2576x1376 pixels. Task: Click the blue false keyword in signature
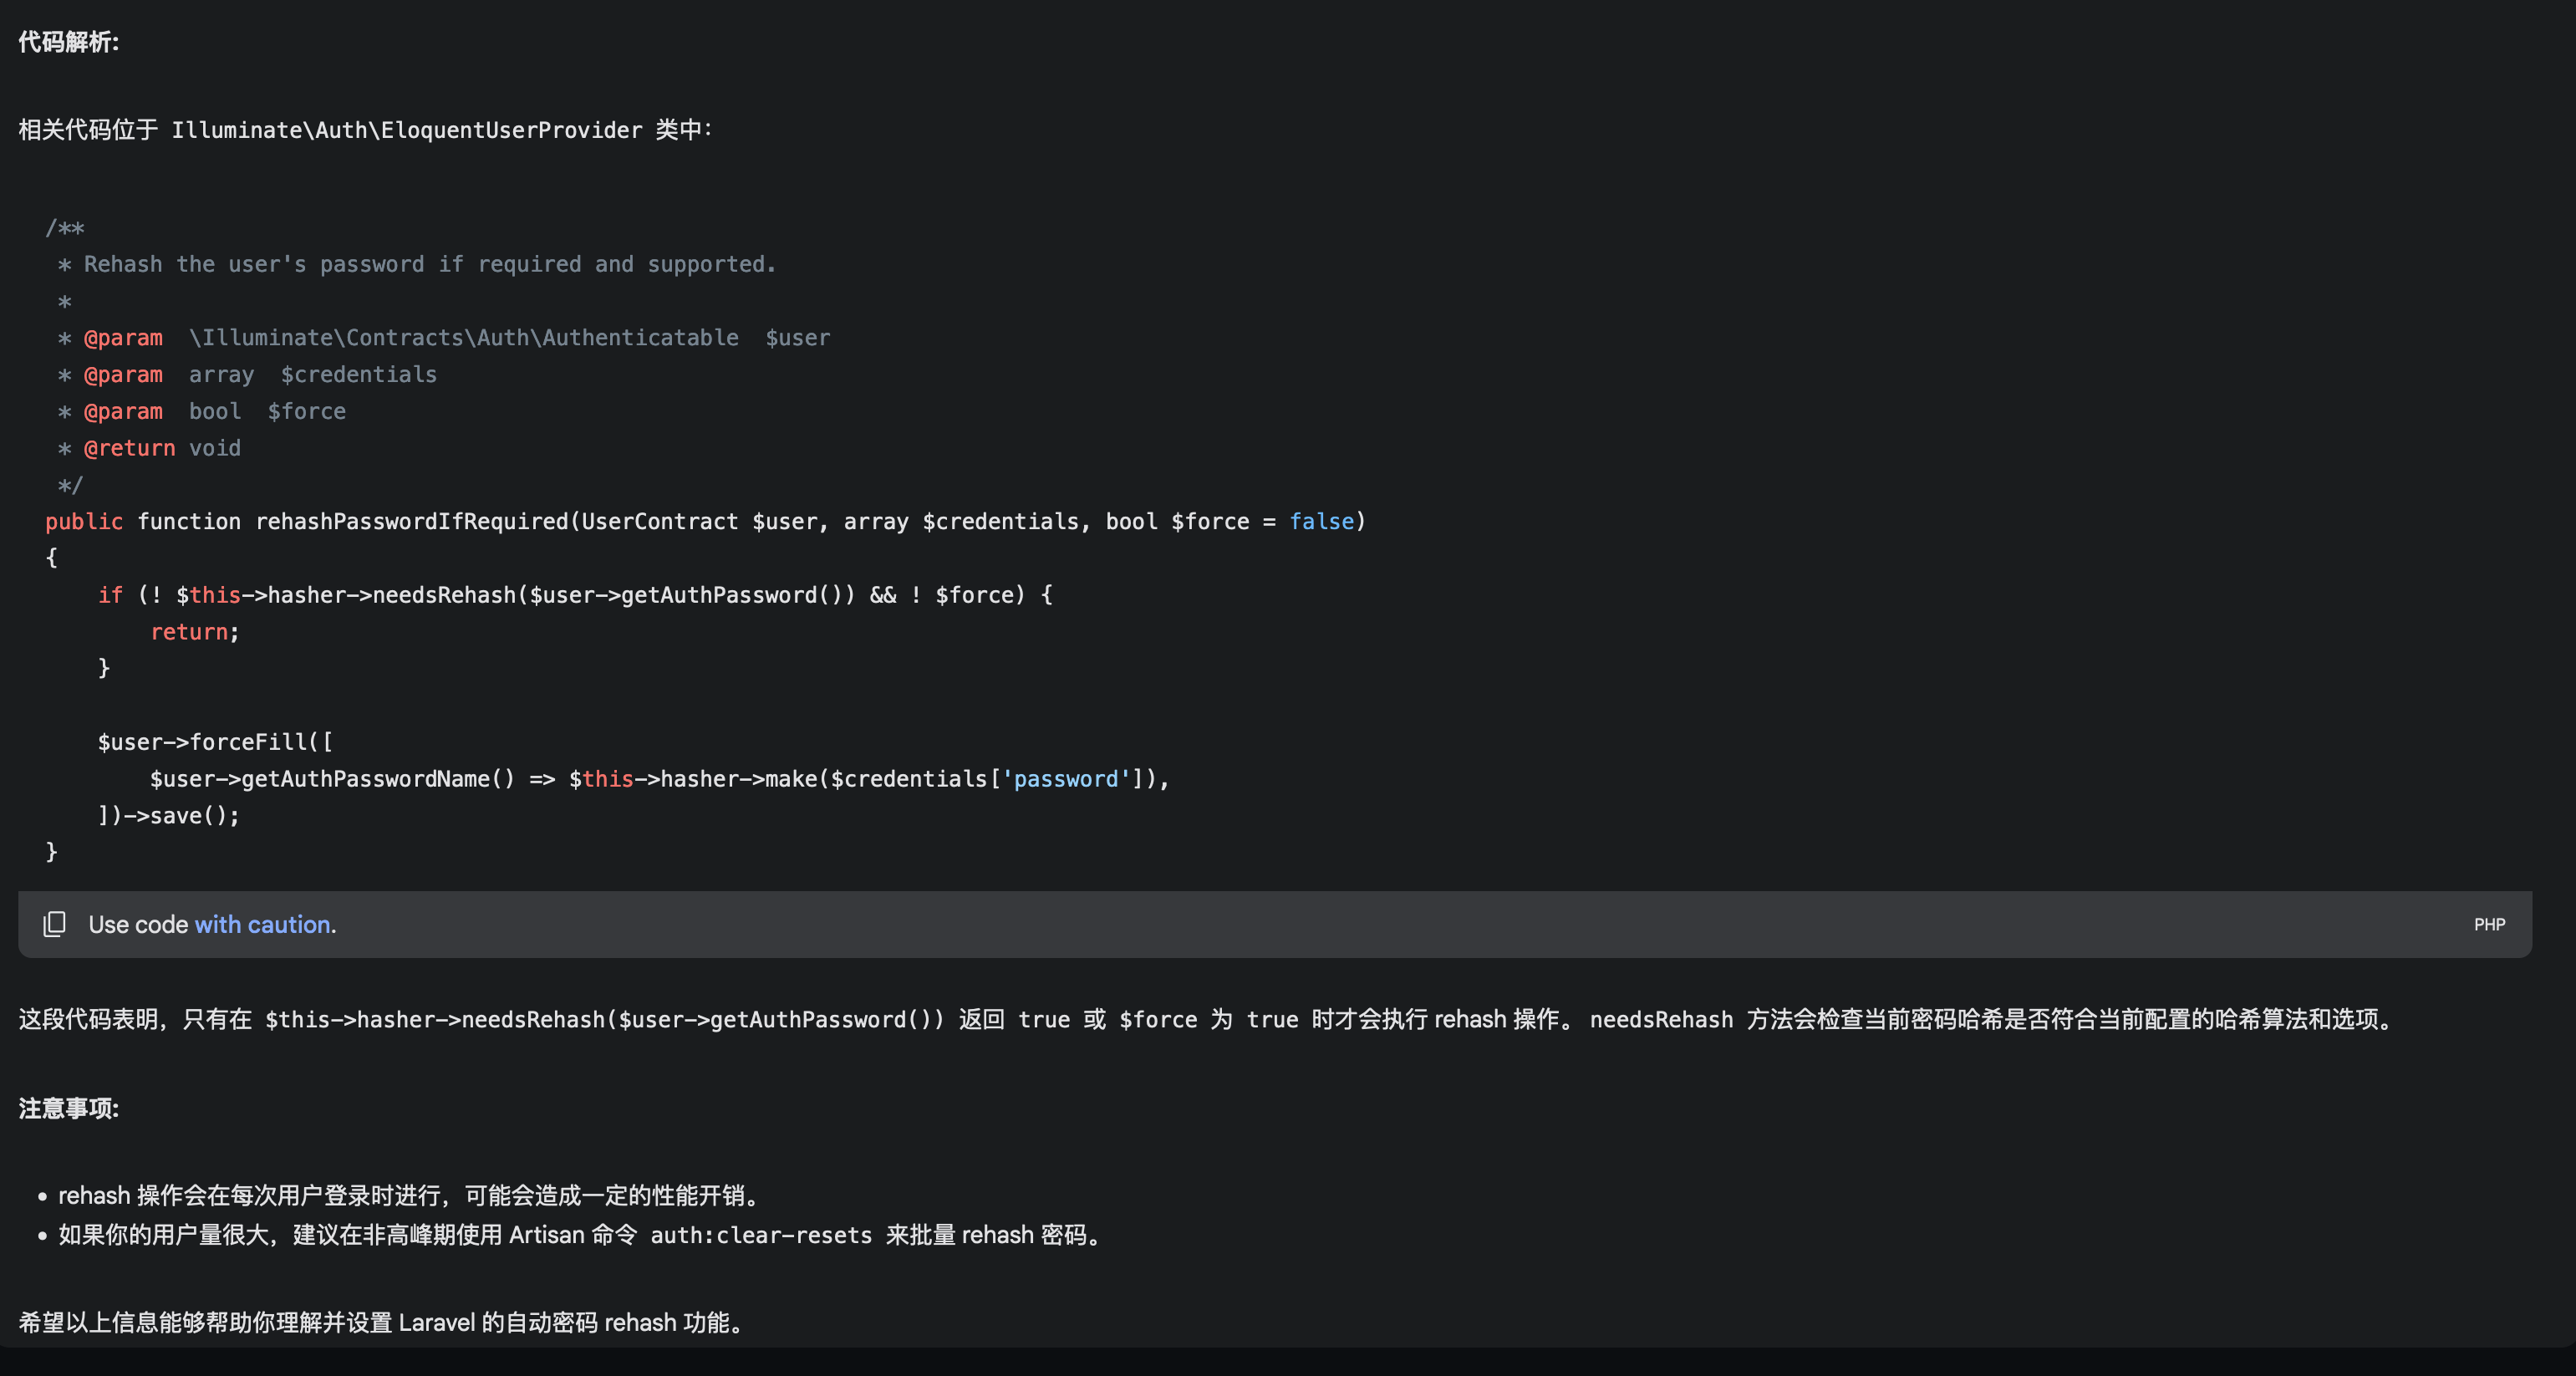1321,521
